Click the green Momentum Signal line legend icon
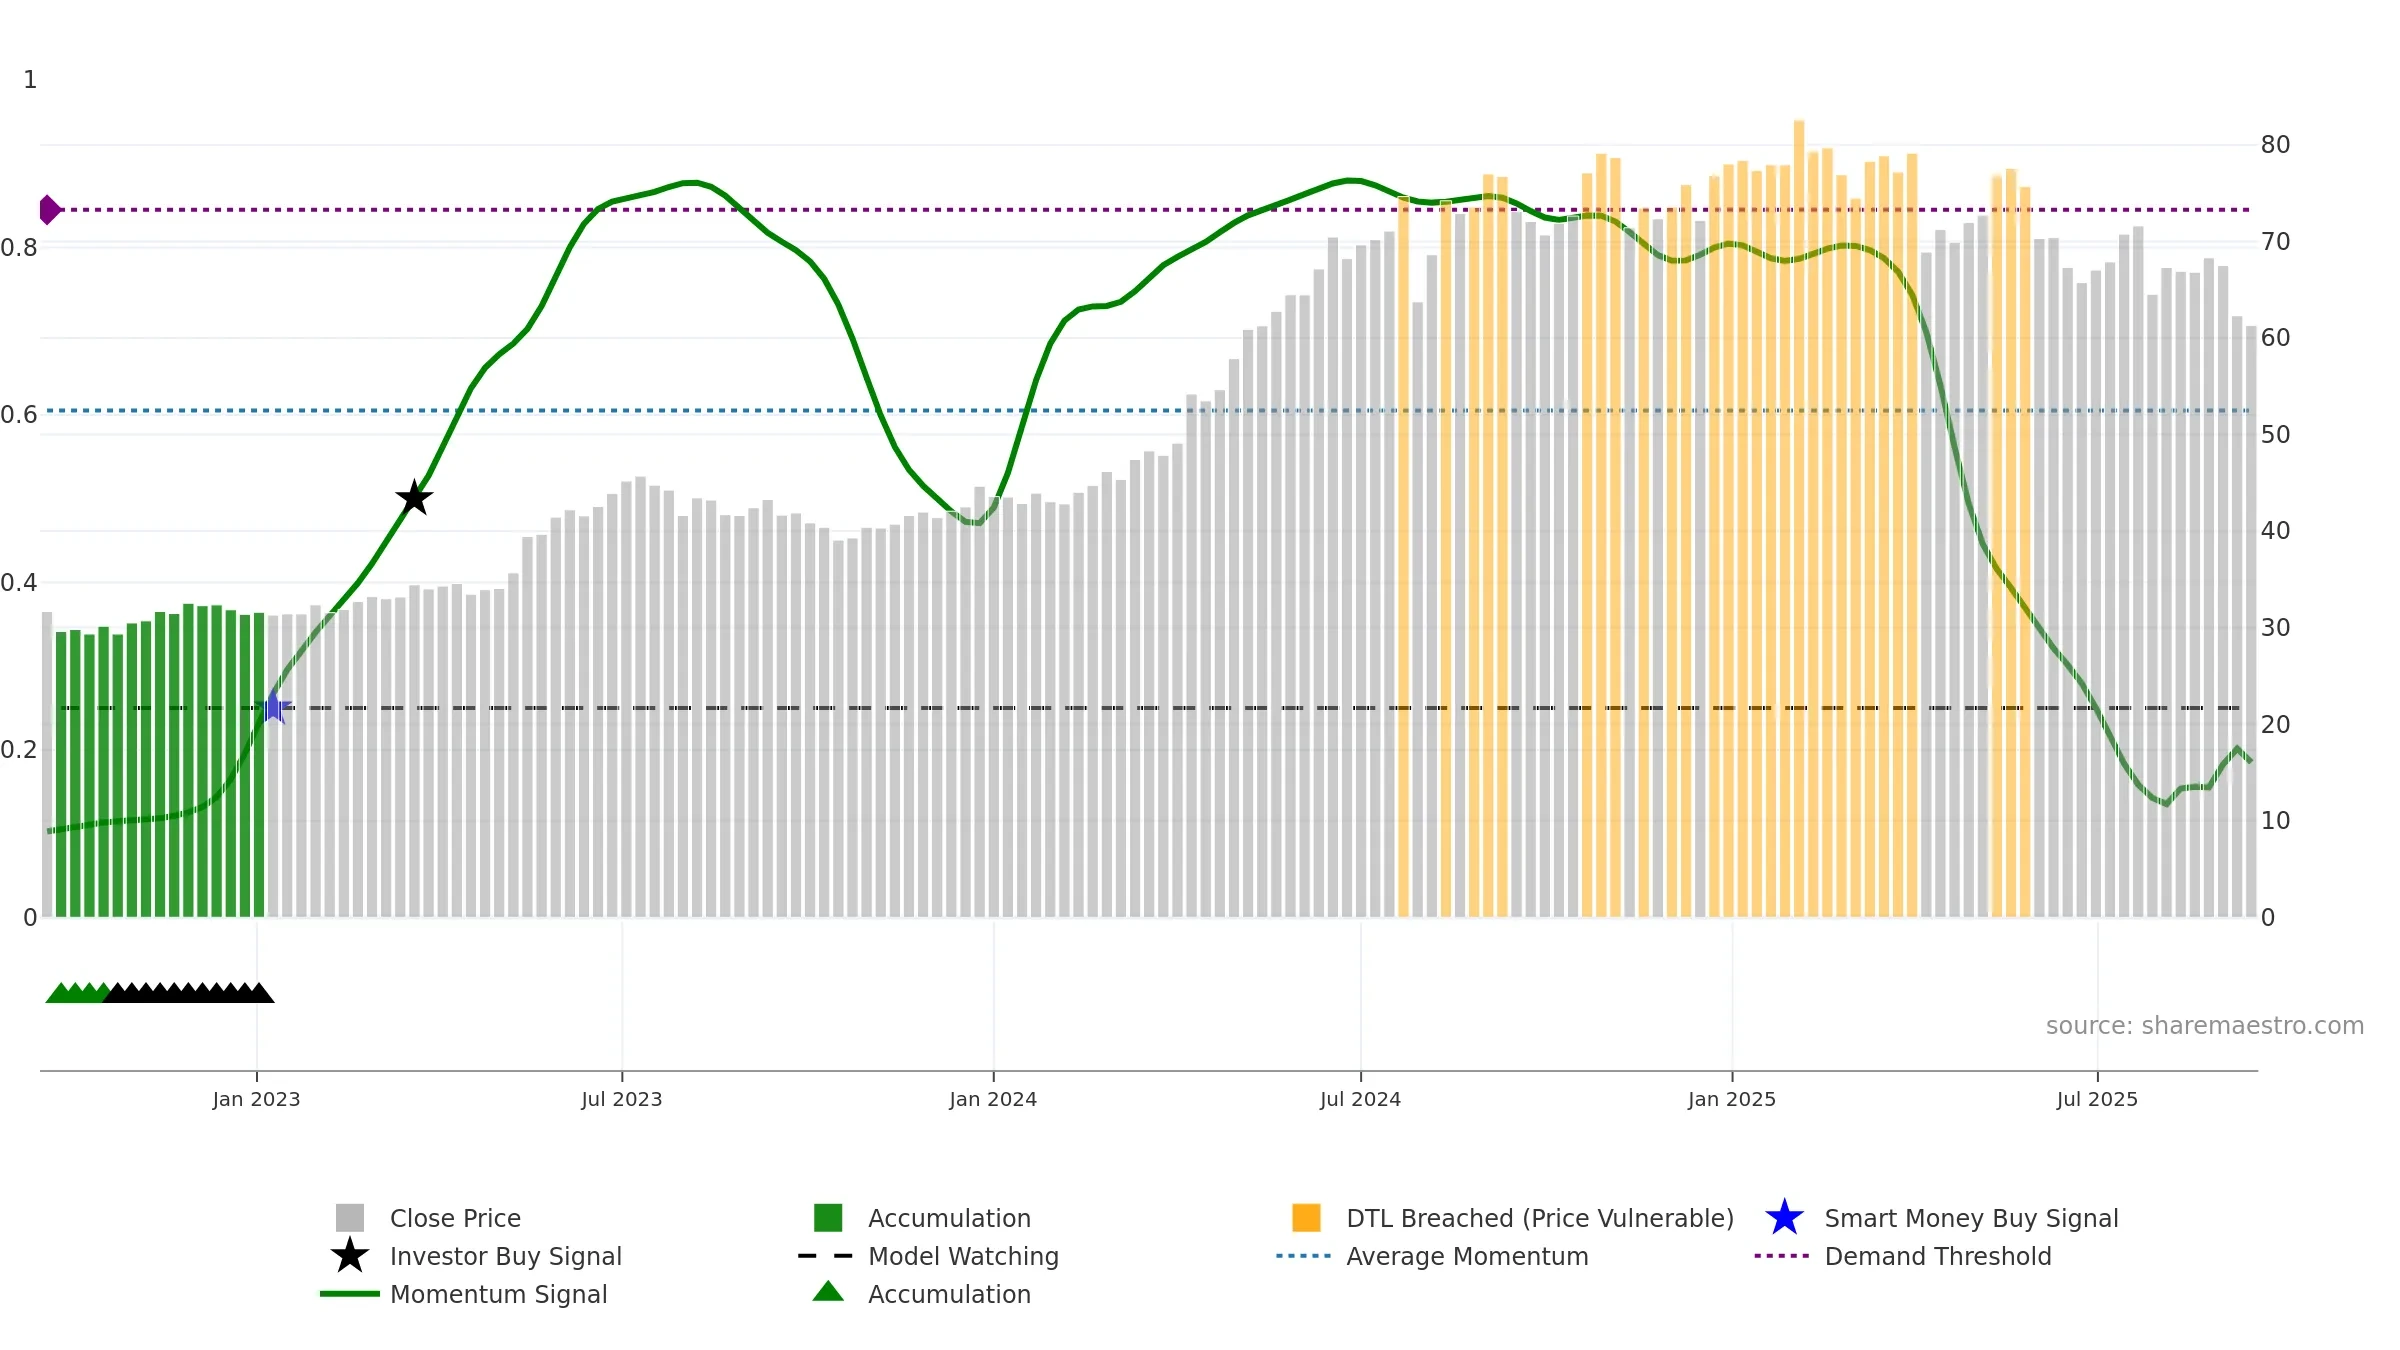 [x=350, y=1294]
